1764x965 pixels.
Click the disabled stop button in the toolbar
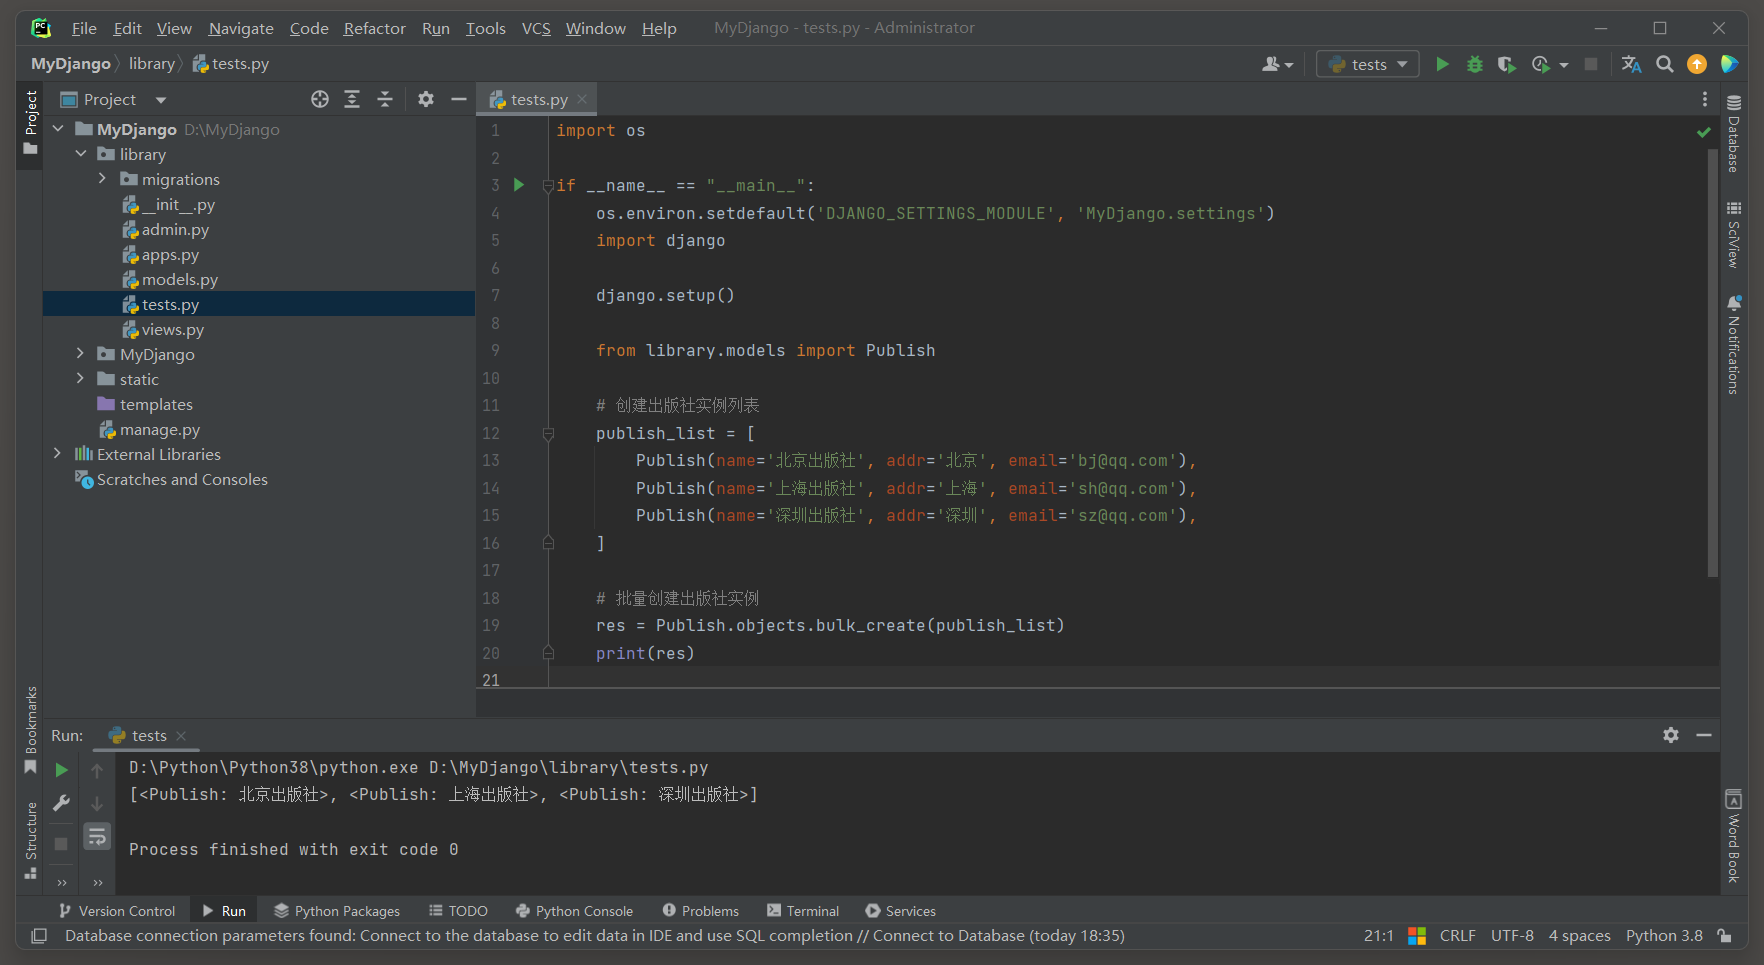1591,64
